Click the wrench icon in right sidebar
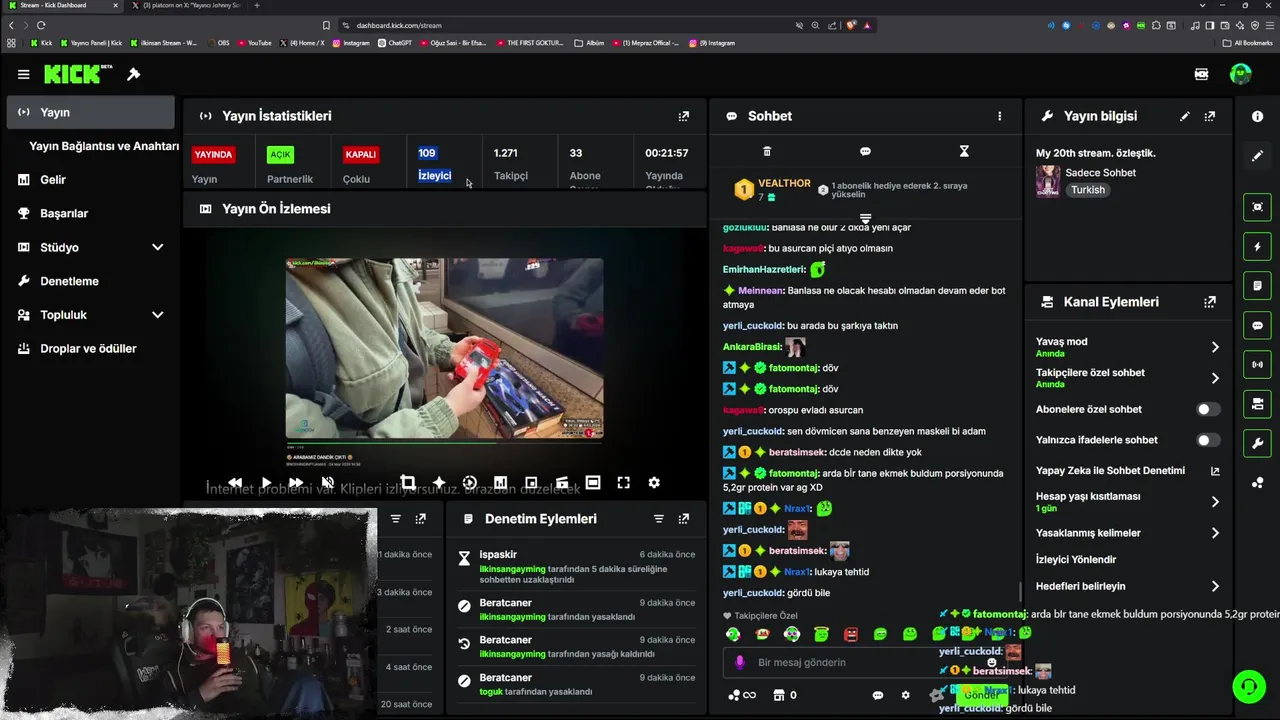Image resolution: width=1280 pixels, height=720 pixels. [1258, 443]
